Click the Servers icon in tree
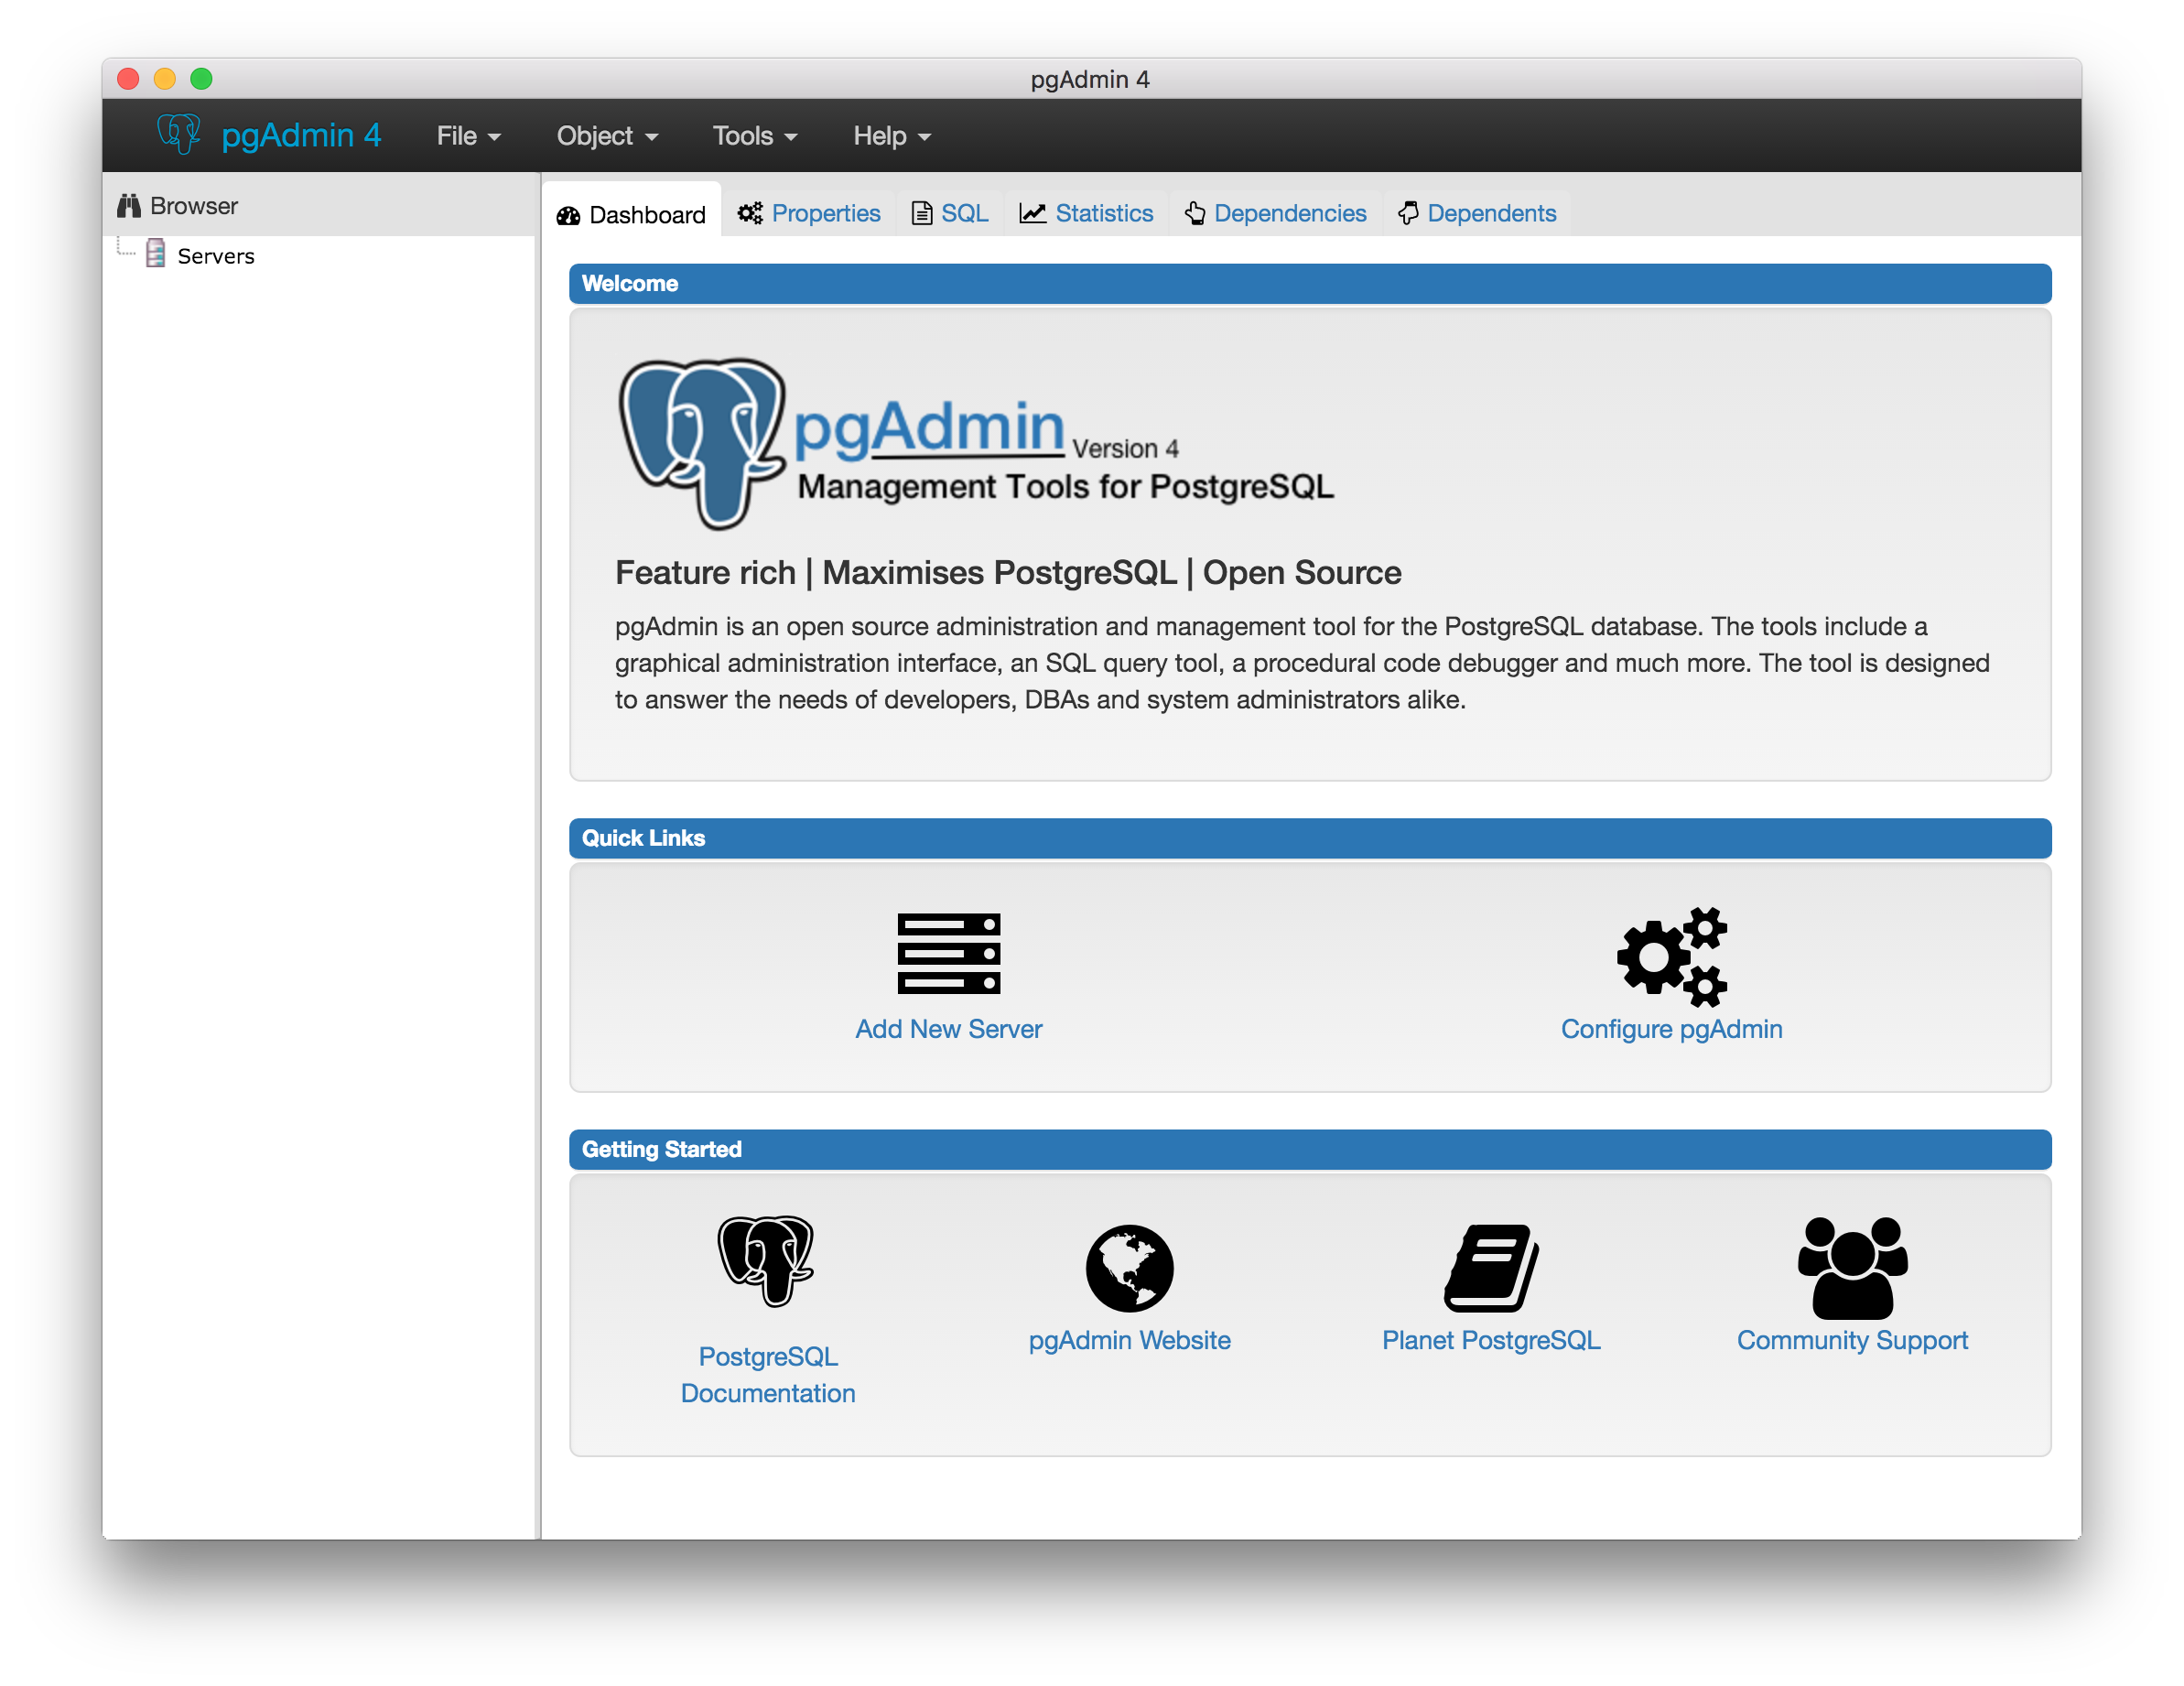 coord(156,254)
